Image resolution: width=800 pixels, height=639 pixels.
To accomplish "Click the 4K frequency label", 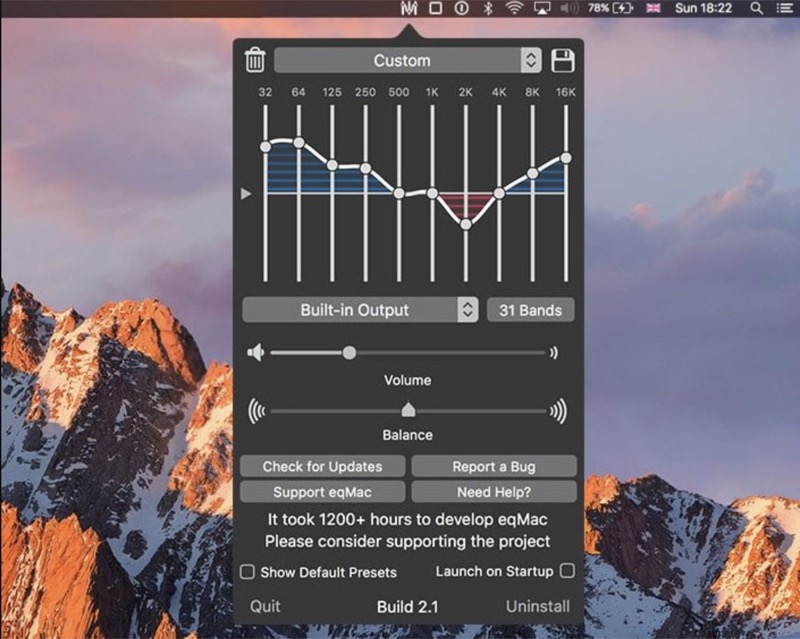I will 499,92.
